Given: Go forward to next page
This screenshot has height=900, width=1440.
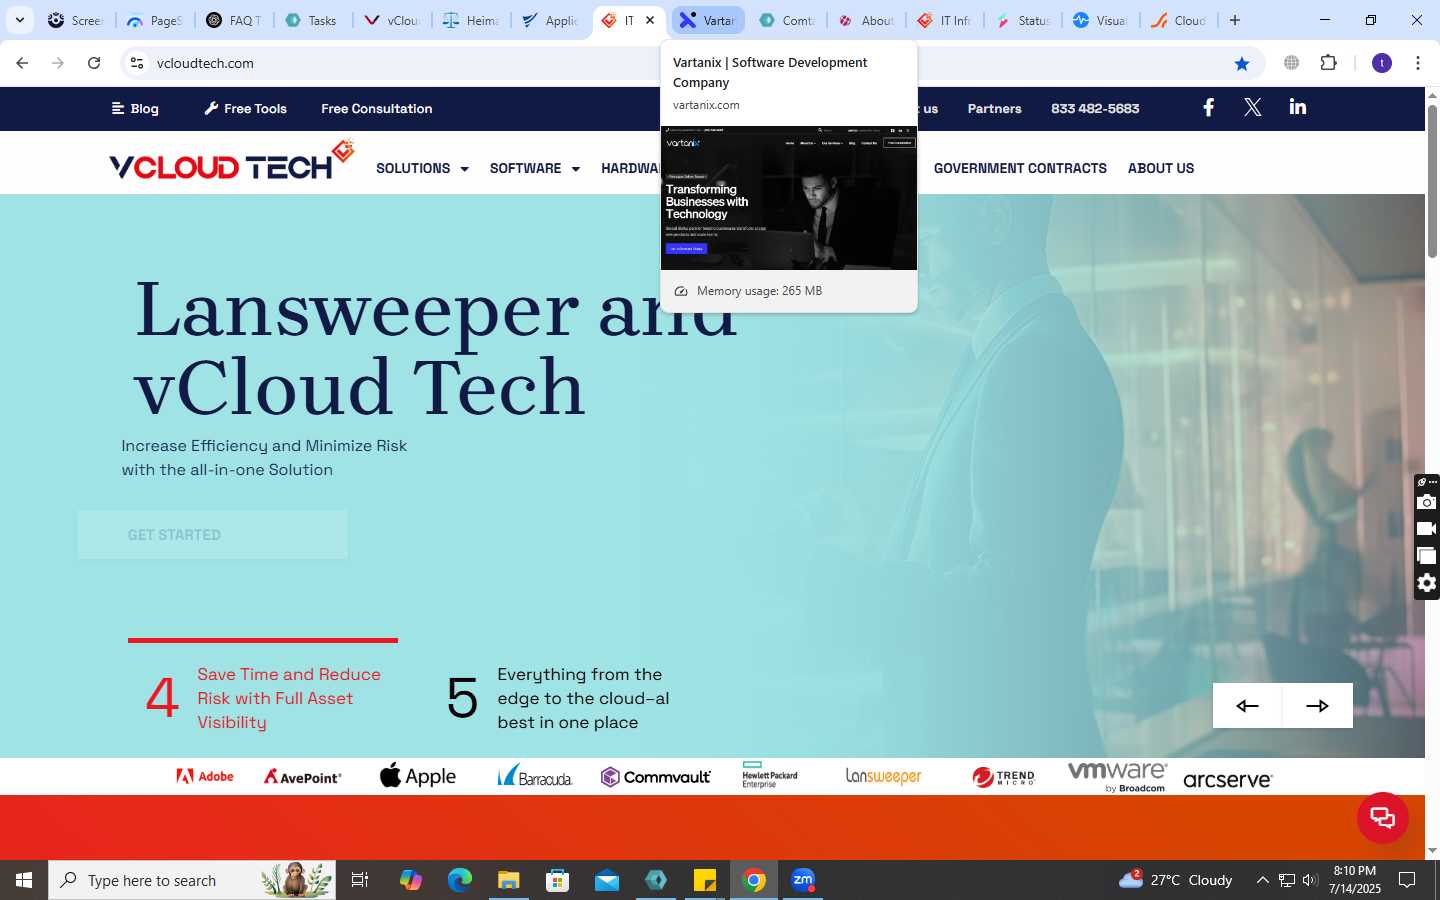Looking at the screenshot, I should (58, 63).
